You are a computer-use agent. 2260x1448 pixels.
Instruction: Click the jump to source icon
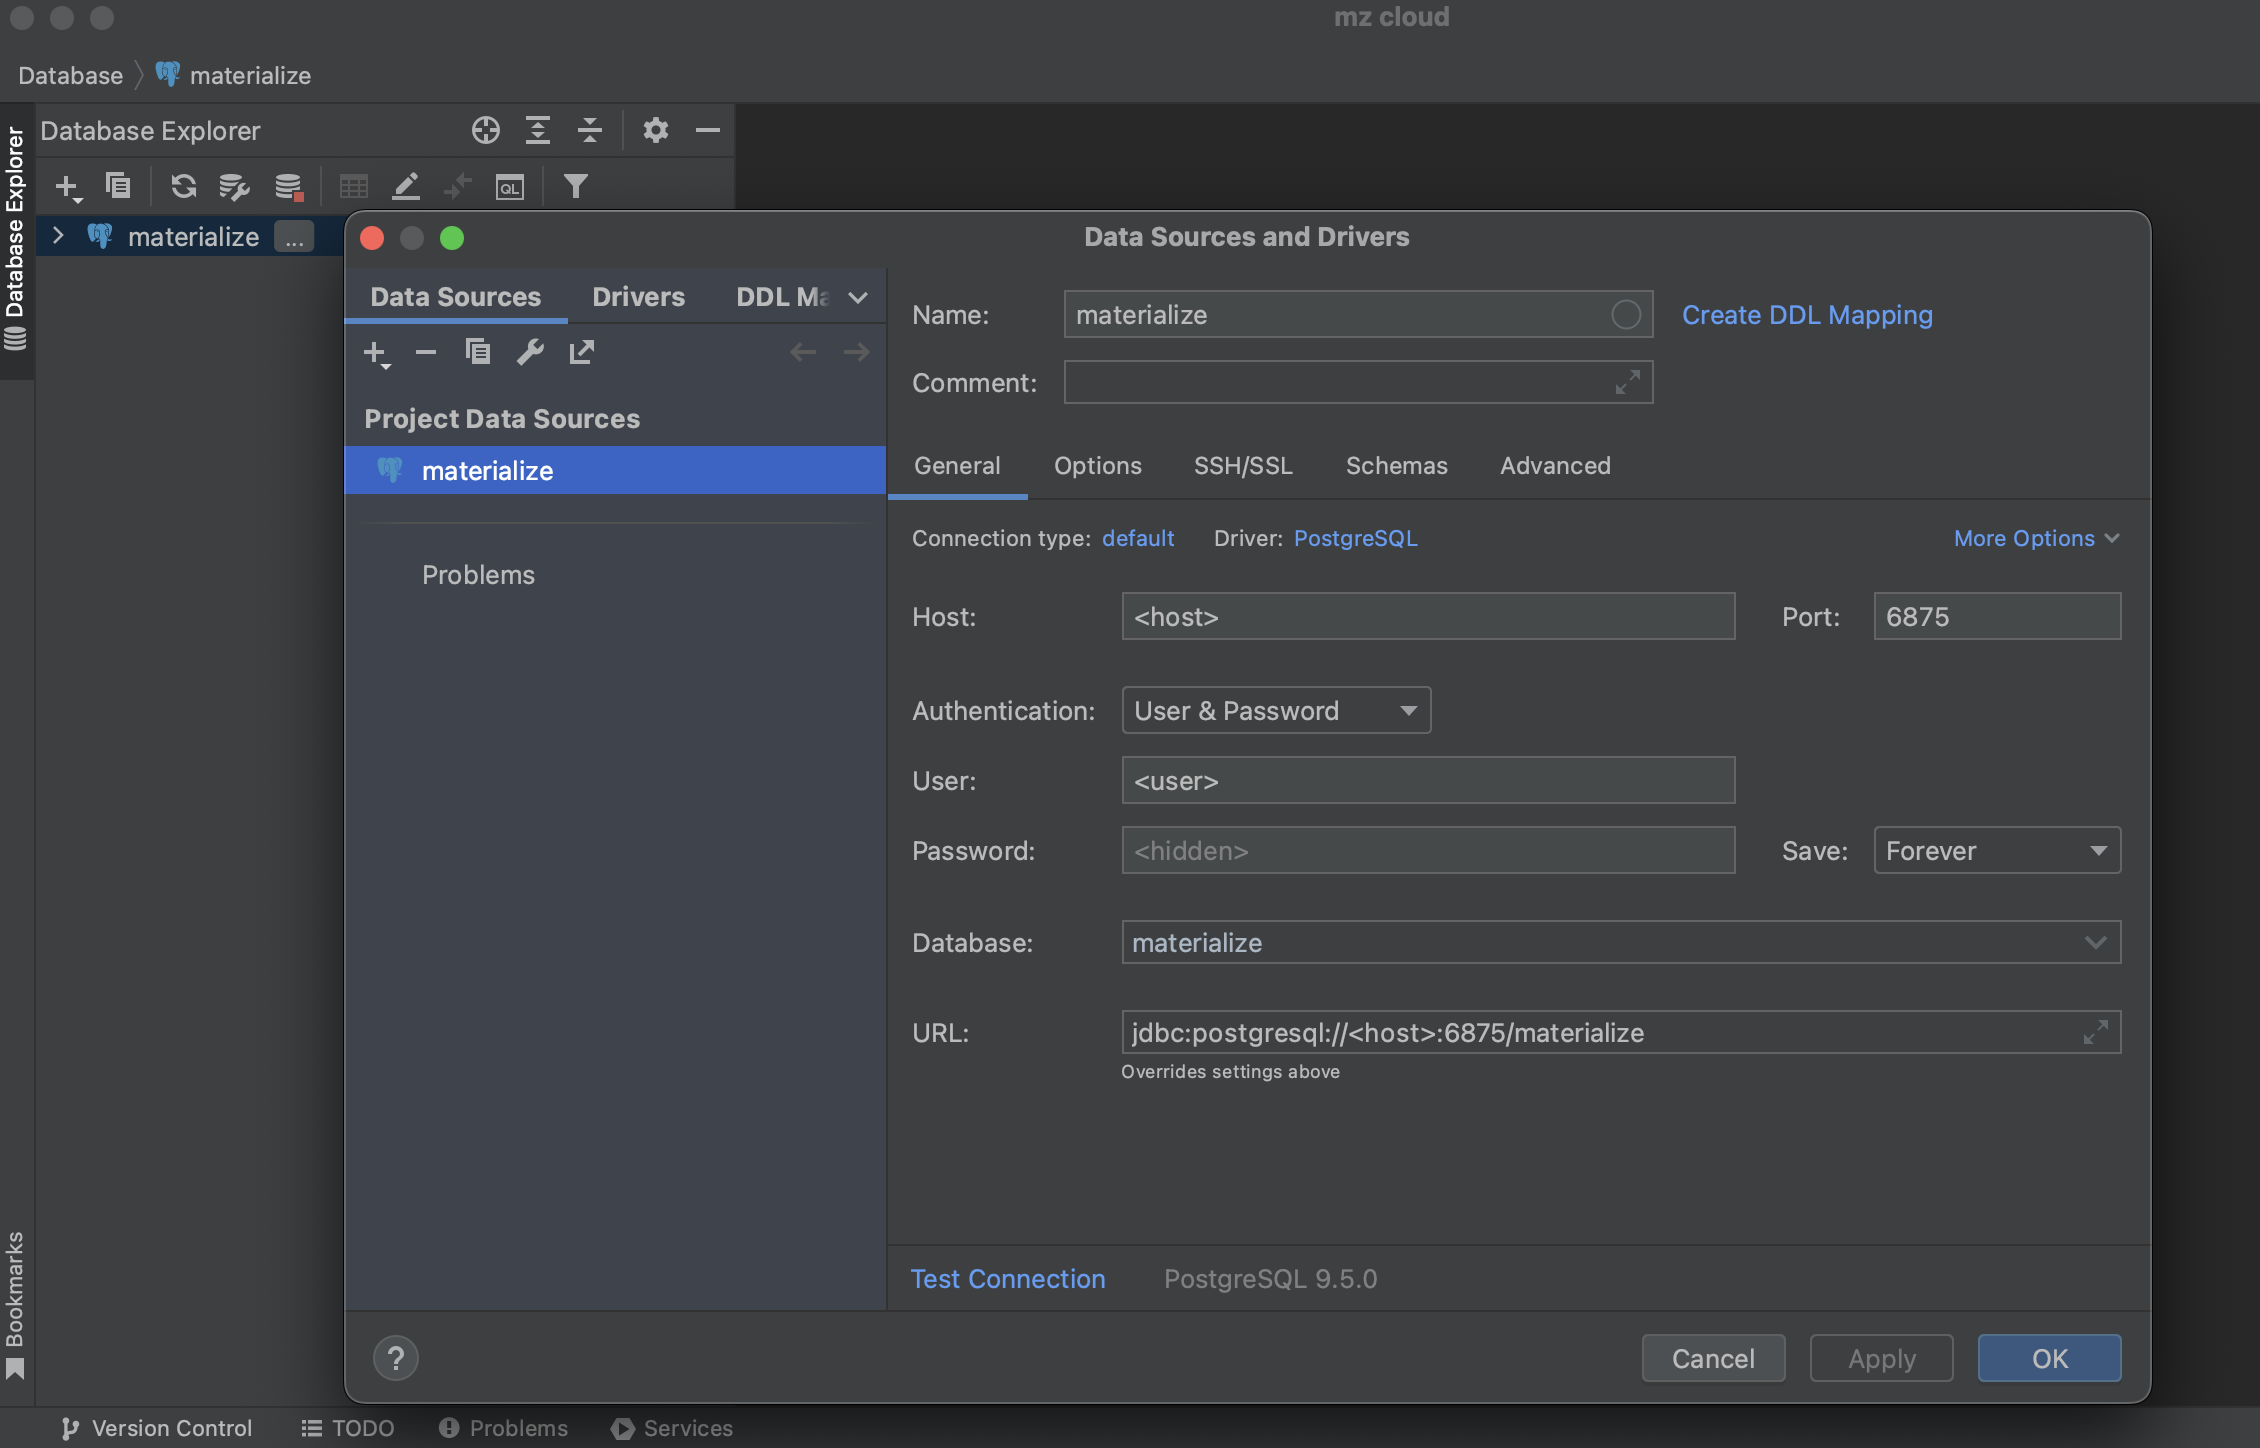(458, 186)
